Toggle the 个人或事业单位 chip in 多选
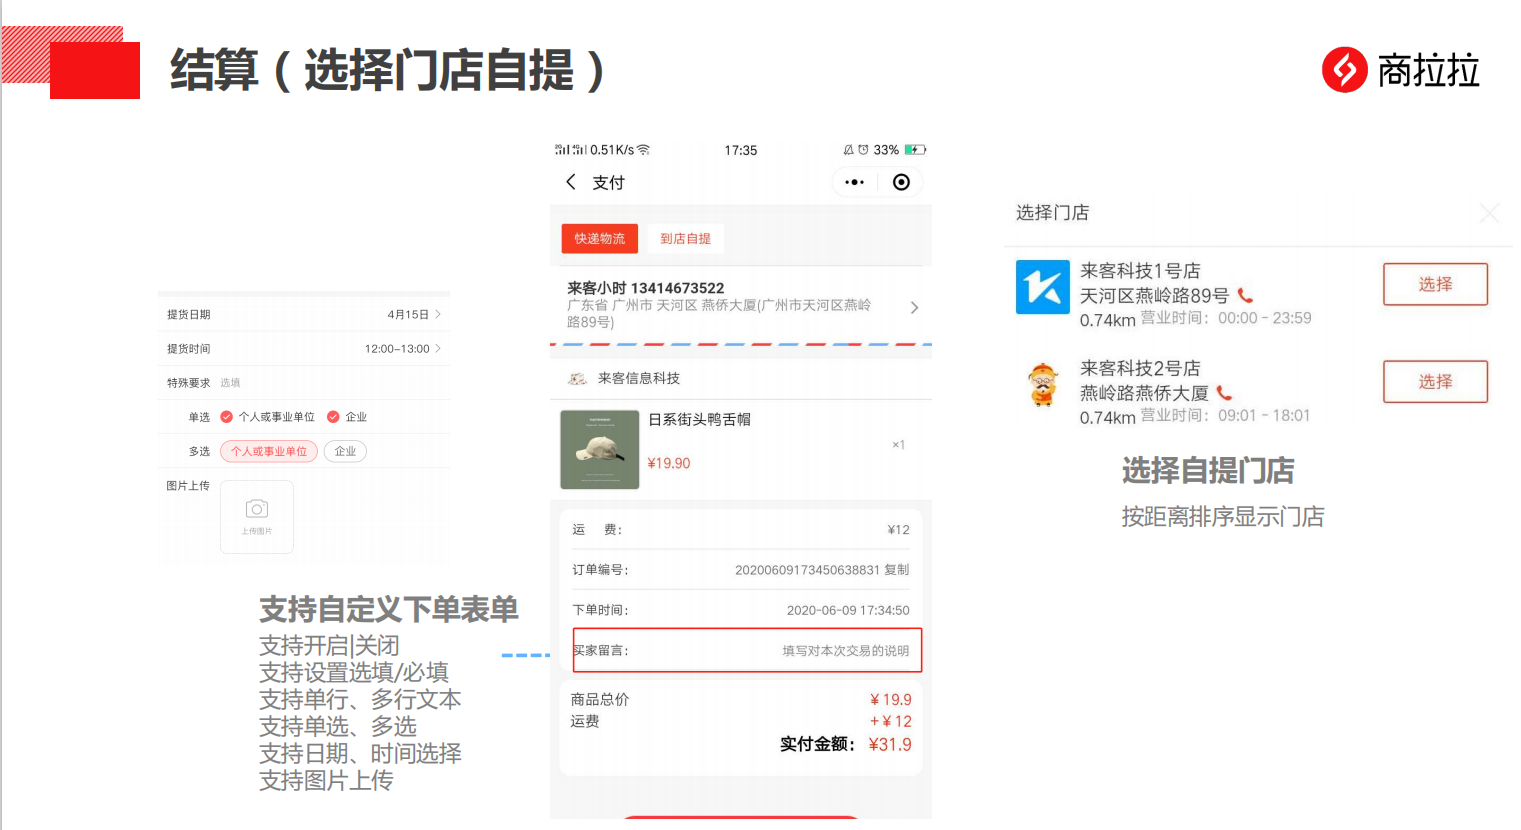 [269, 451]
